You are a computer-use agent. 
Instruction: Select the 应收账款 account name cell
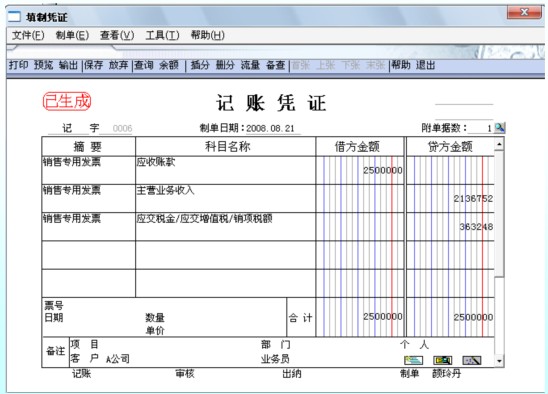coord(225,170)
